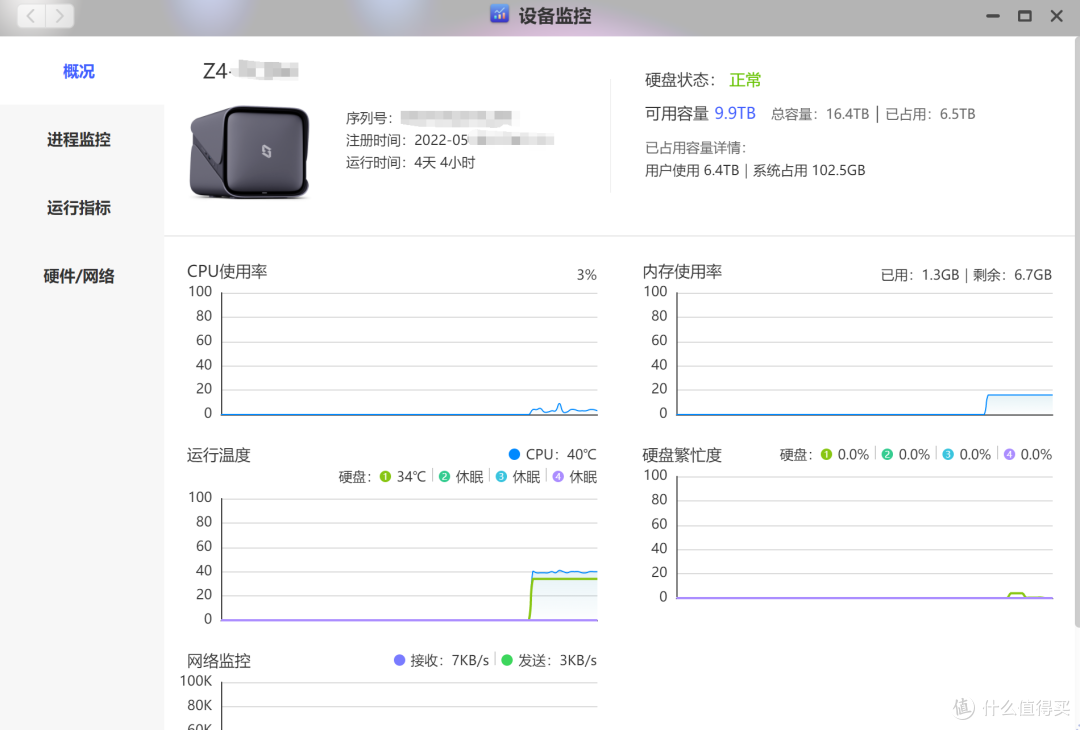Select disk 3 icon in the 运行温度 legend

[x=501, y=477]
